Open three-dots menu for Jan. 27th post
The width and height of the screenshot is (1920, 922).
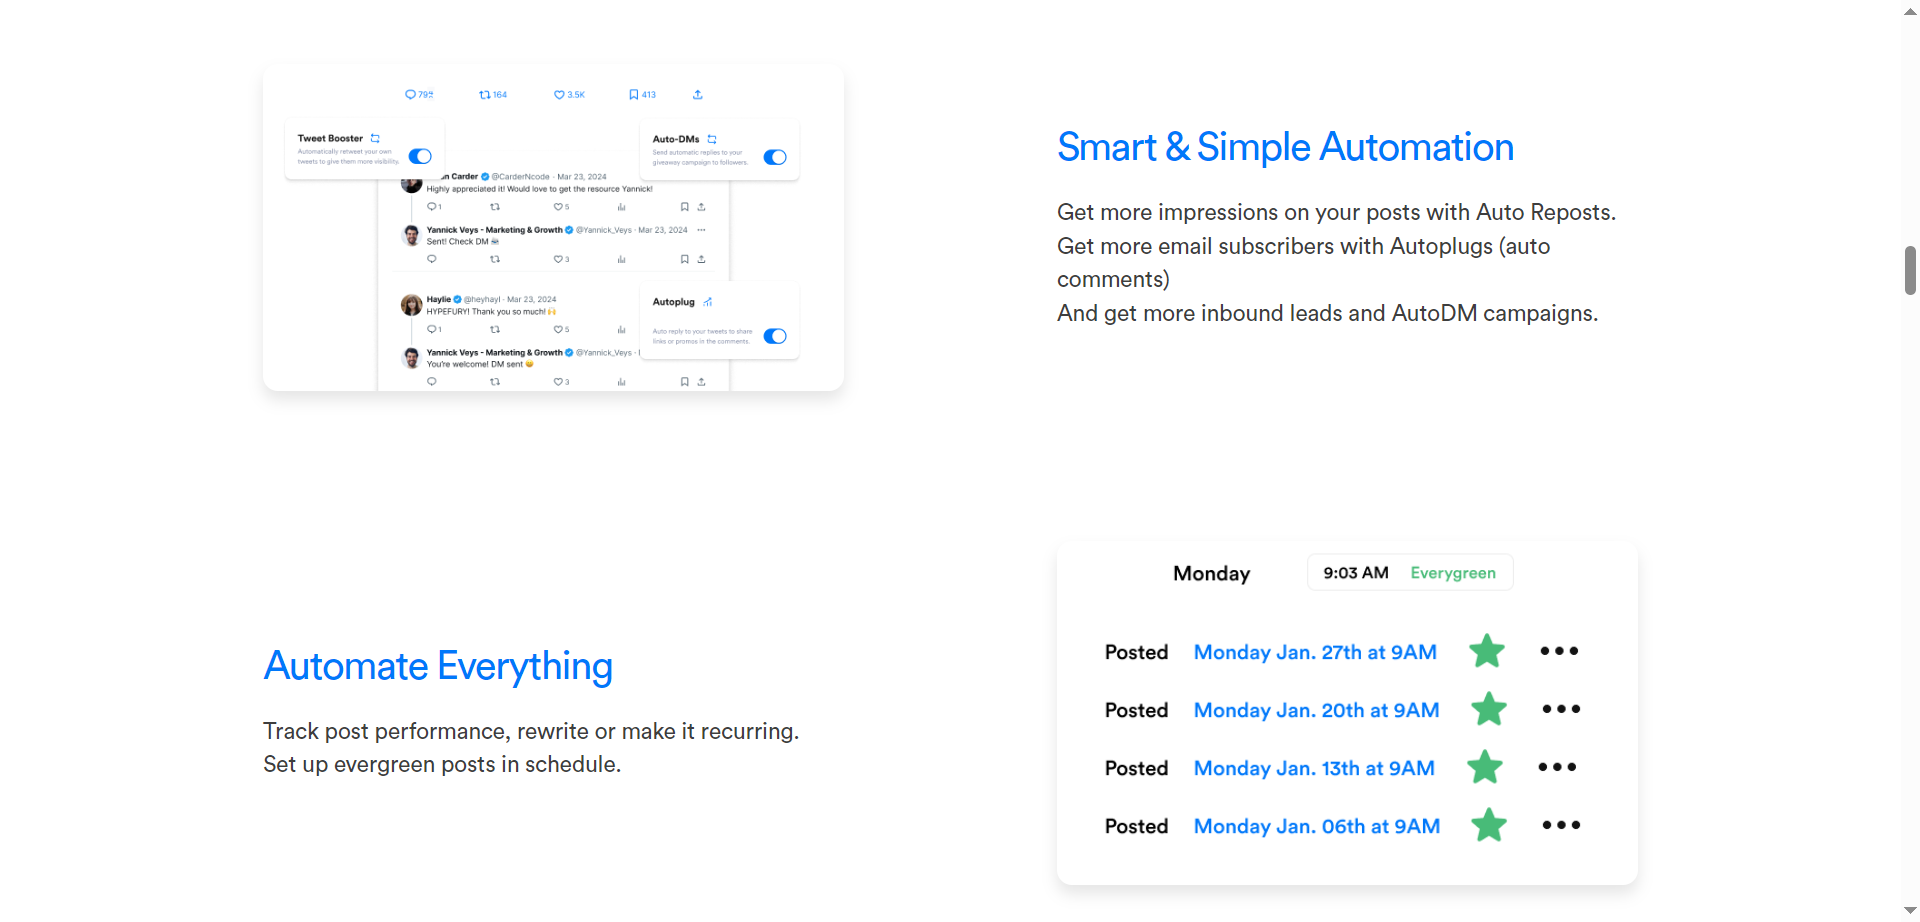pos(1559,651)
